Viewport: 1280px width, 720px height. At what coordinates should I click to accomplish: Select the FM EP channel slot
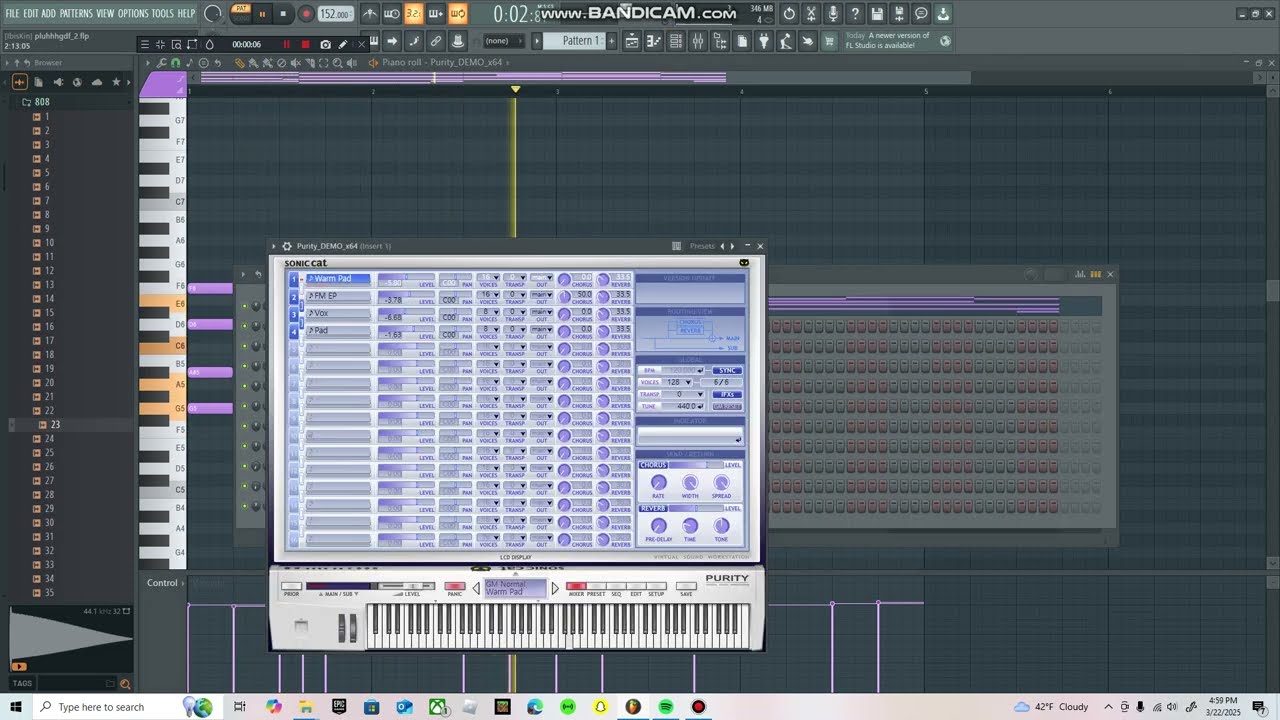coord(338,296)
